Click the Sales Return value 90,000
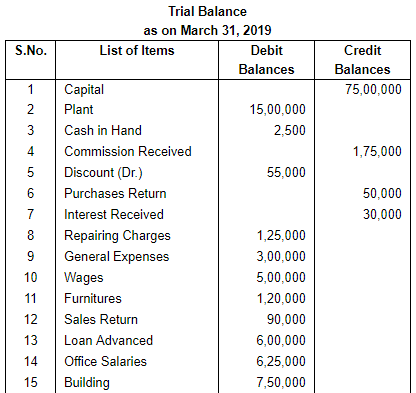416x393 pixels. (286, 320)
